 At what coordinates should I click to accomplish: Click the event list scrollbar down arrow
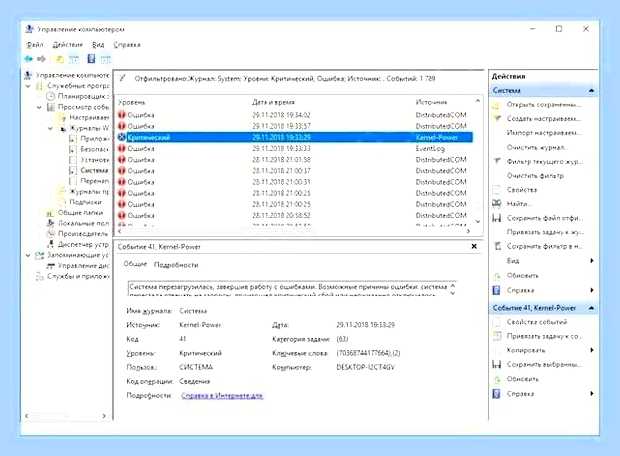click(478, 221)
